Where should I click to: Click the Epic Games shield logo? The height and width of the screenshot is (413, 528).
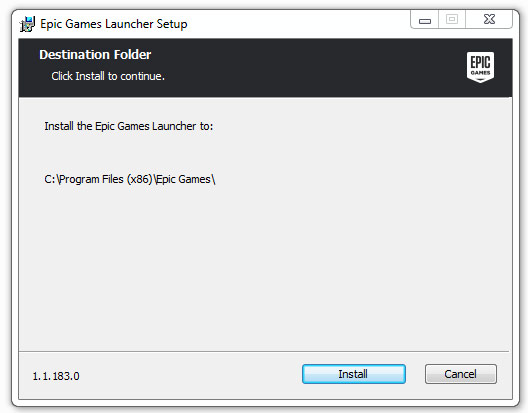(x=480, y=67)
